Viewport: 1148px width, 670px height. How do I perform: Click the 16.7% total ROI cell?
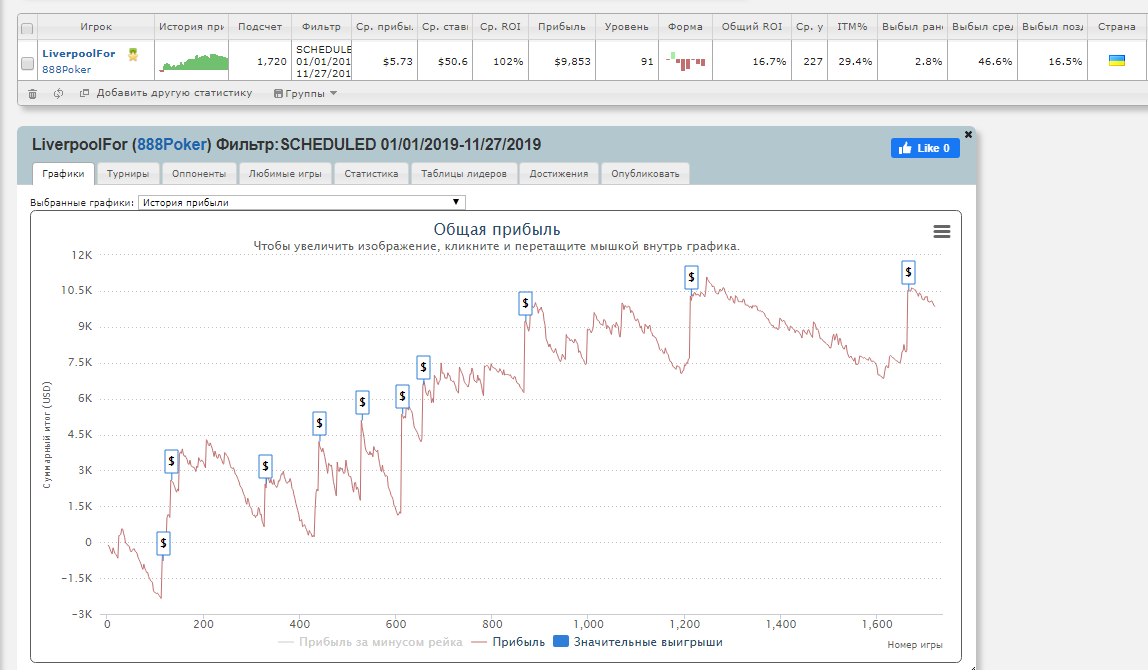tap(752, 62)
